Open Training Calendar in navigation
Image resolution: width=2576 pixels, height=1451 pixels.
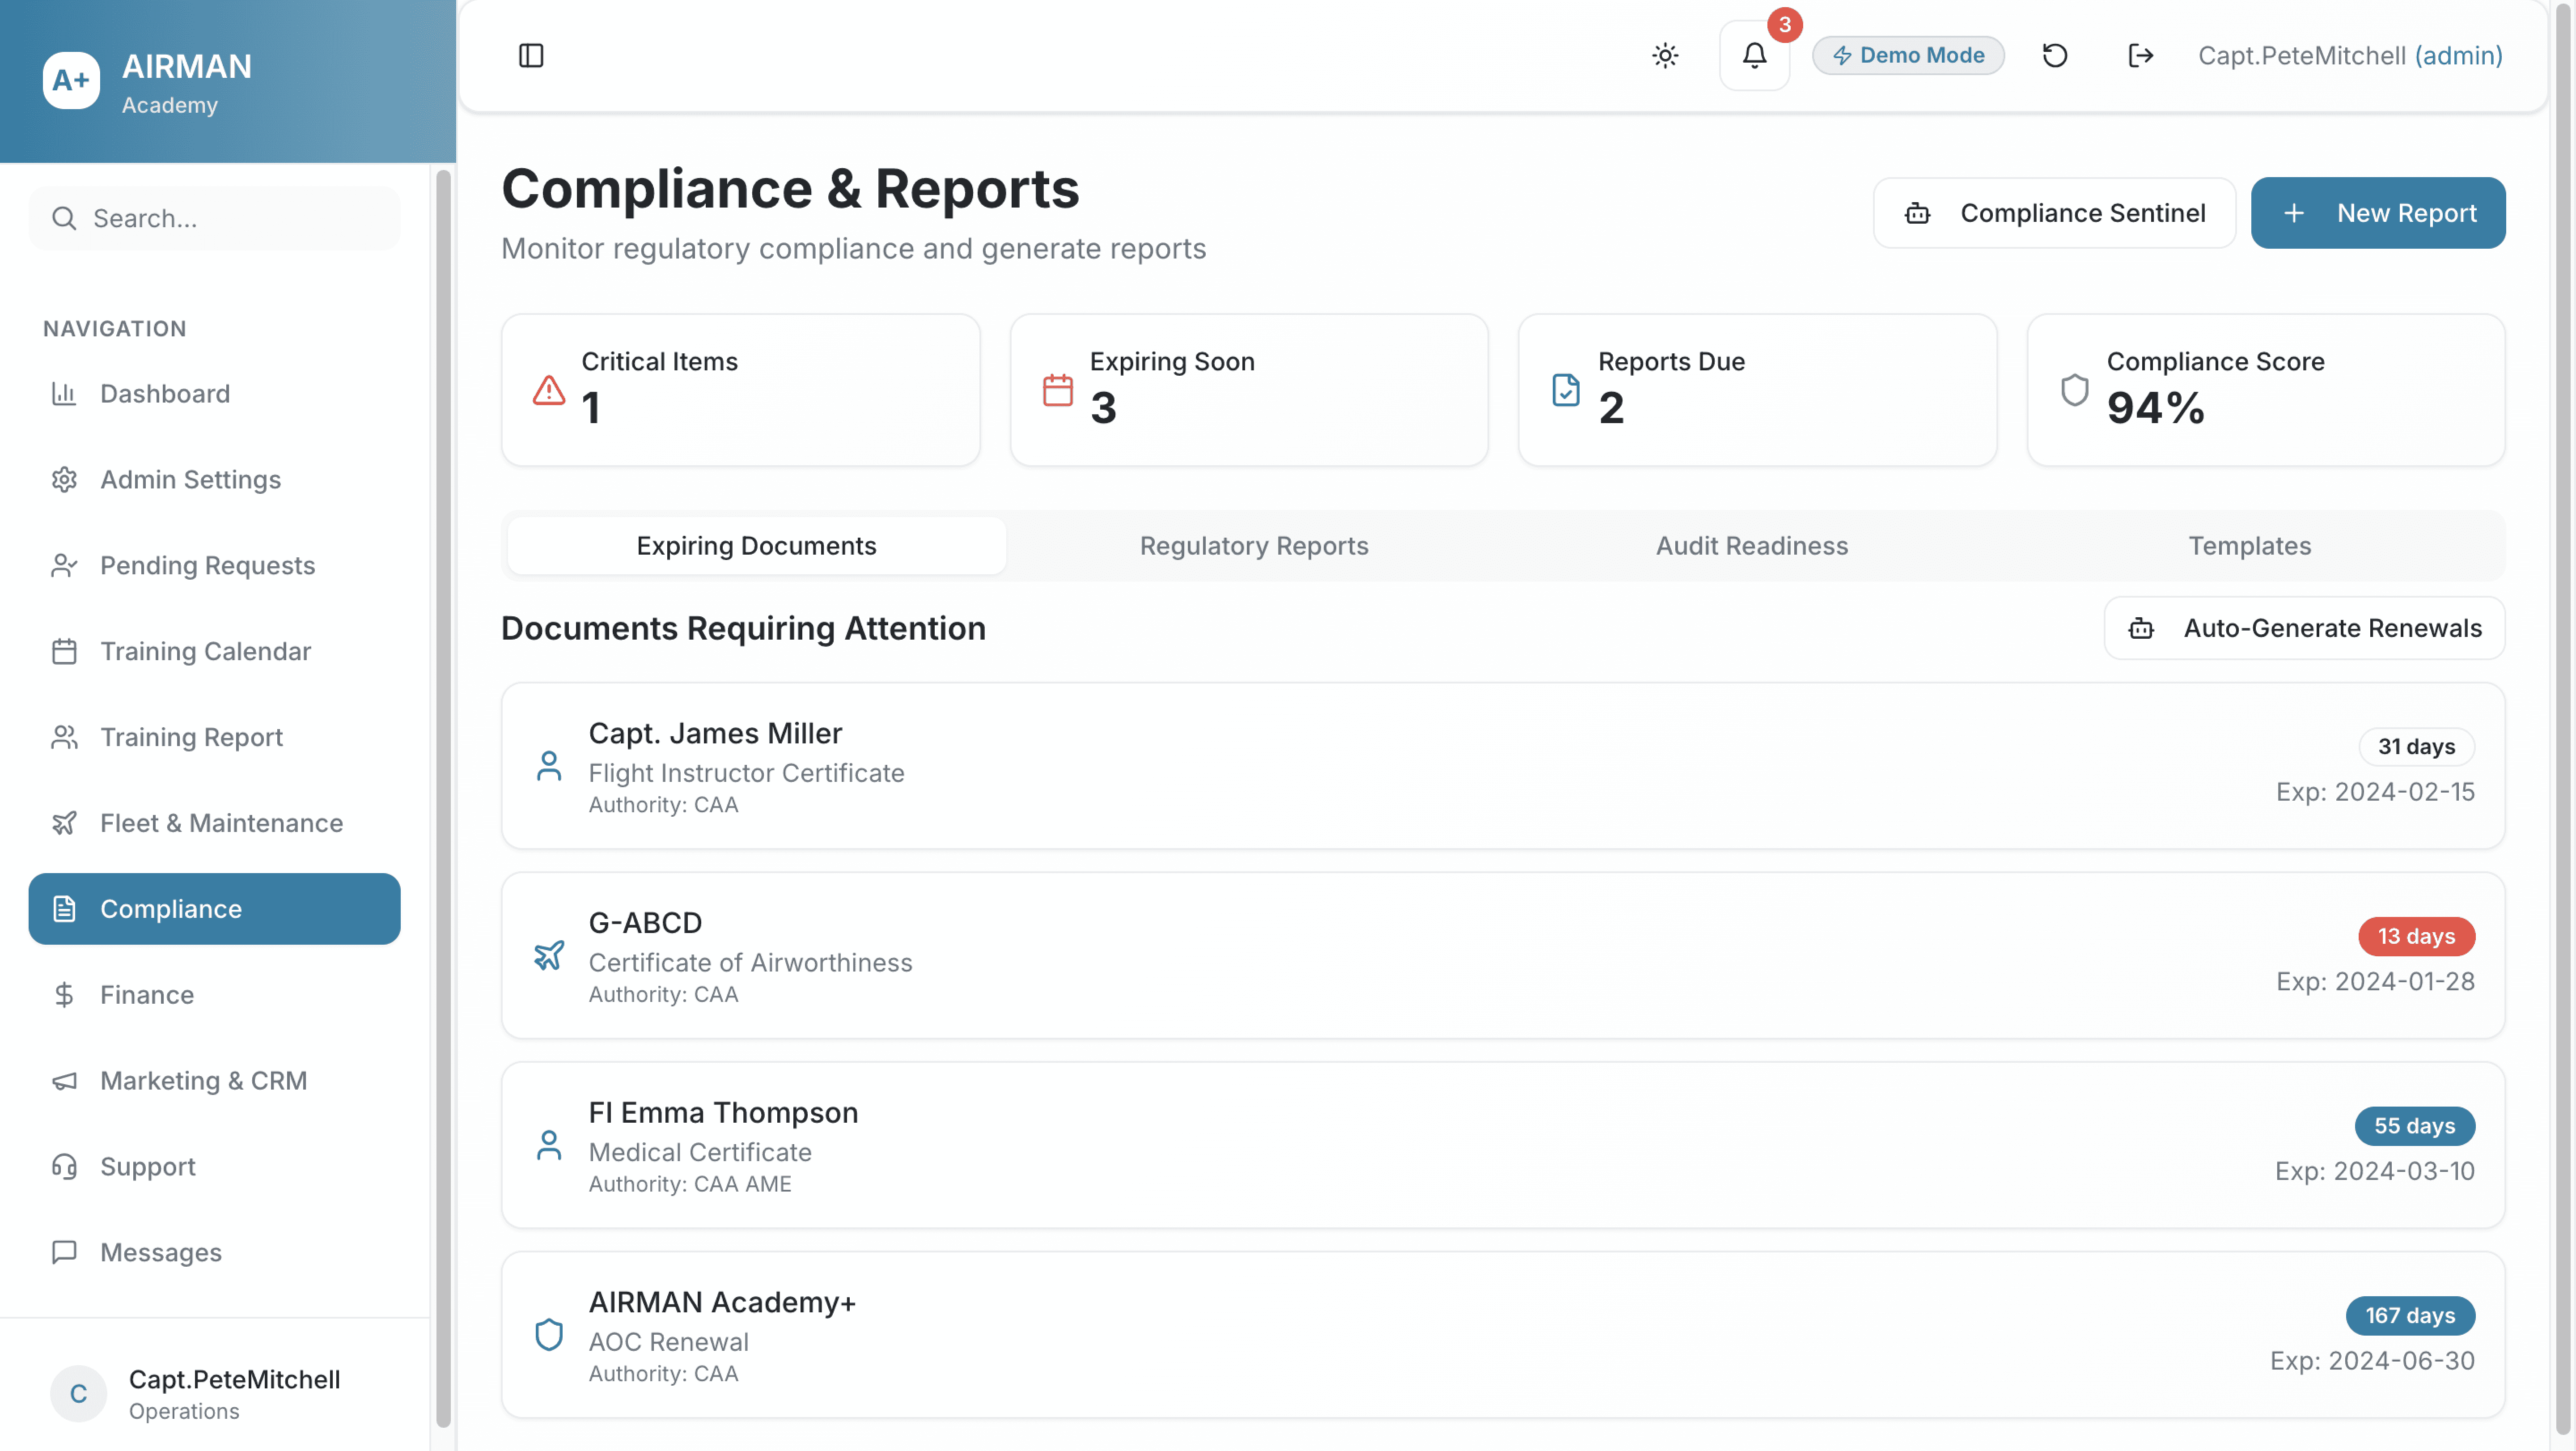click(205, 651)
